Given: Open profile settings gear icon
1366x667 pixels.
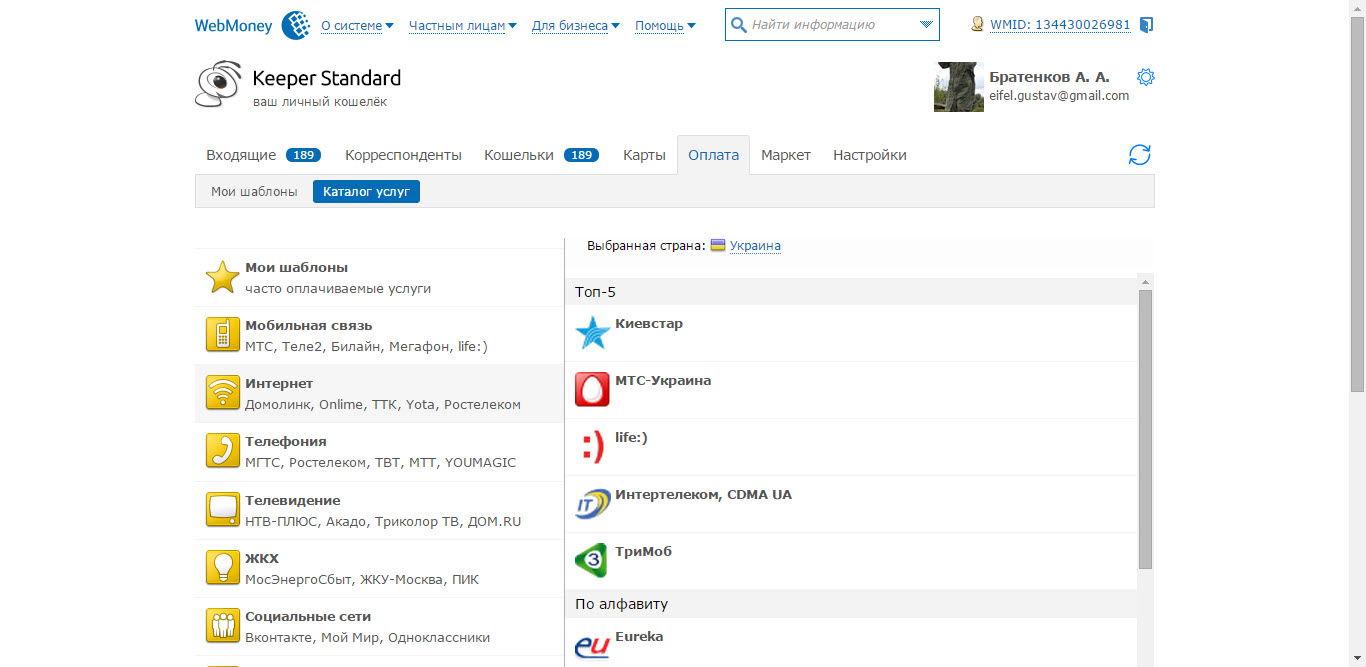Looking at the screenshot, I should 1146,77.
